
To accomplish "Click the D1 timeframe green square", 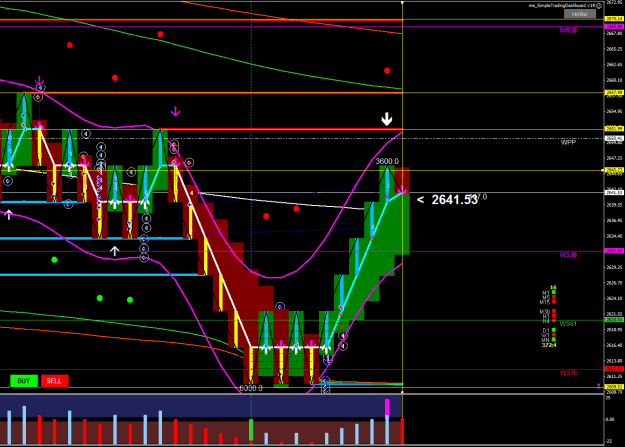I will [x=554, y=330].
